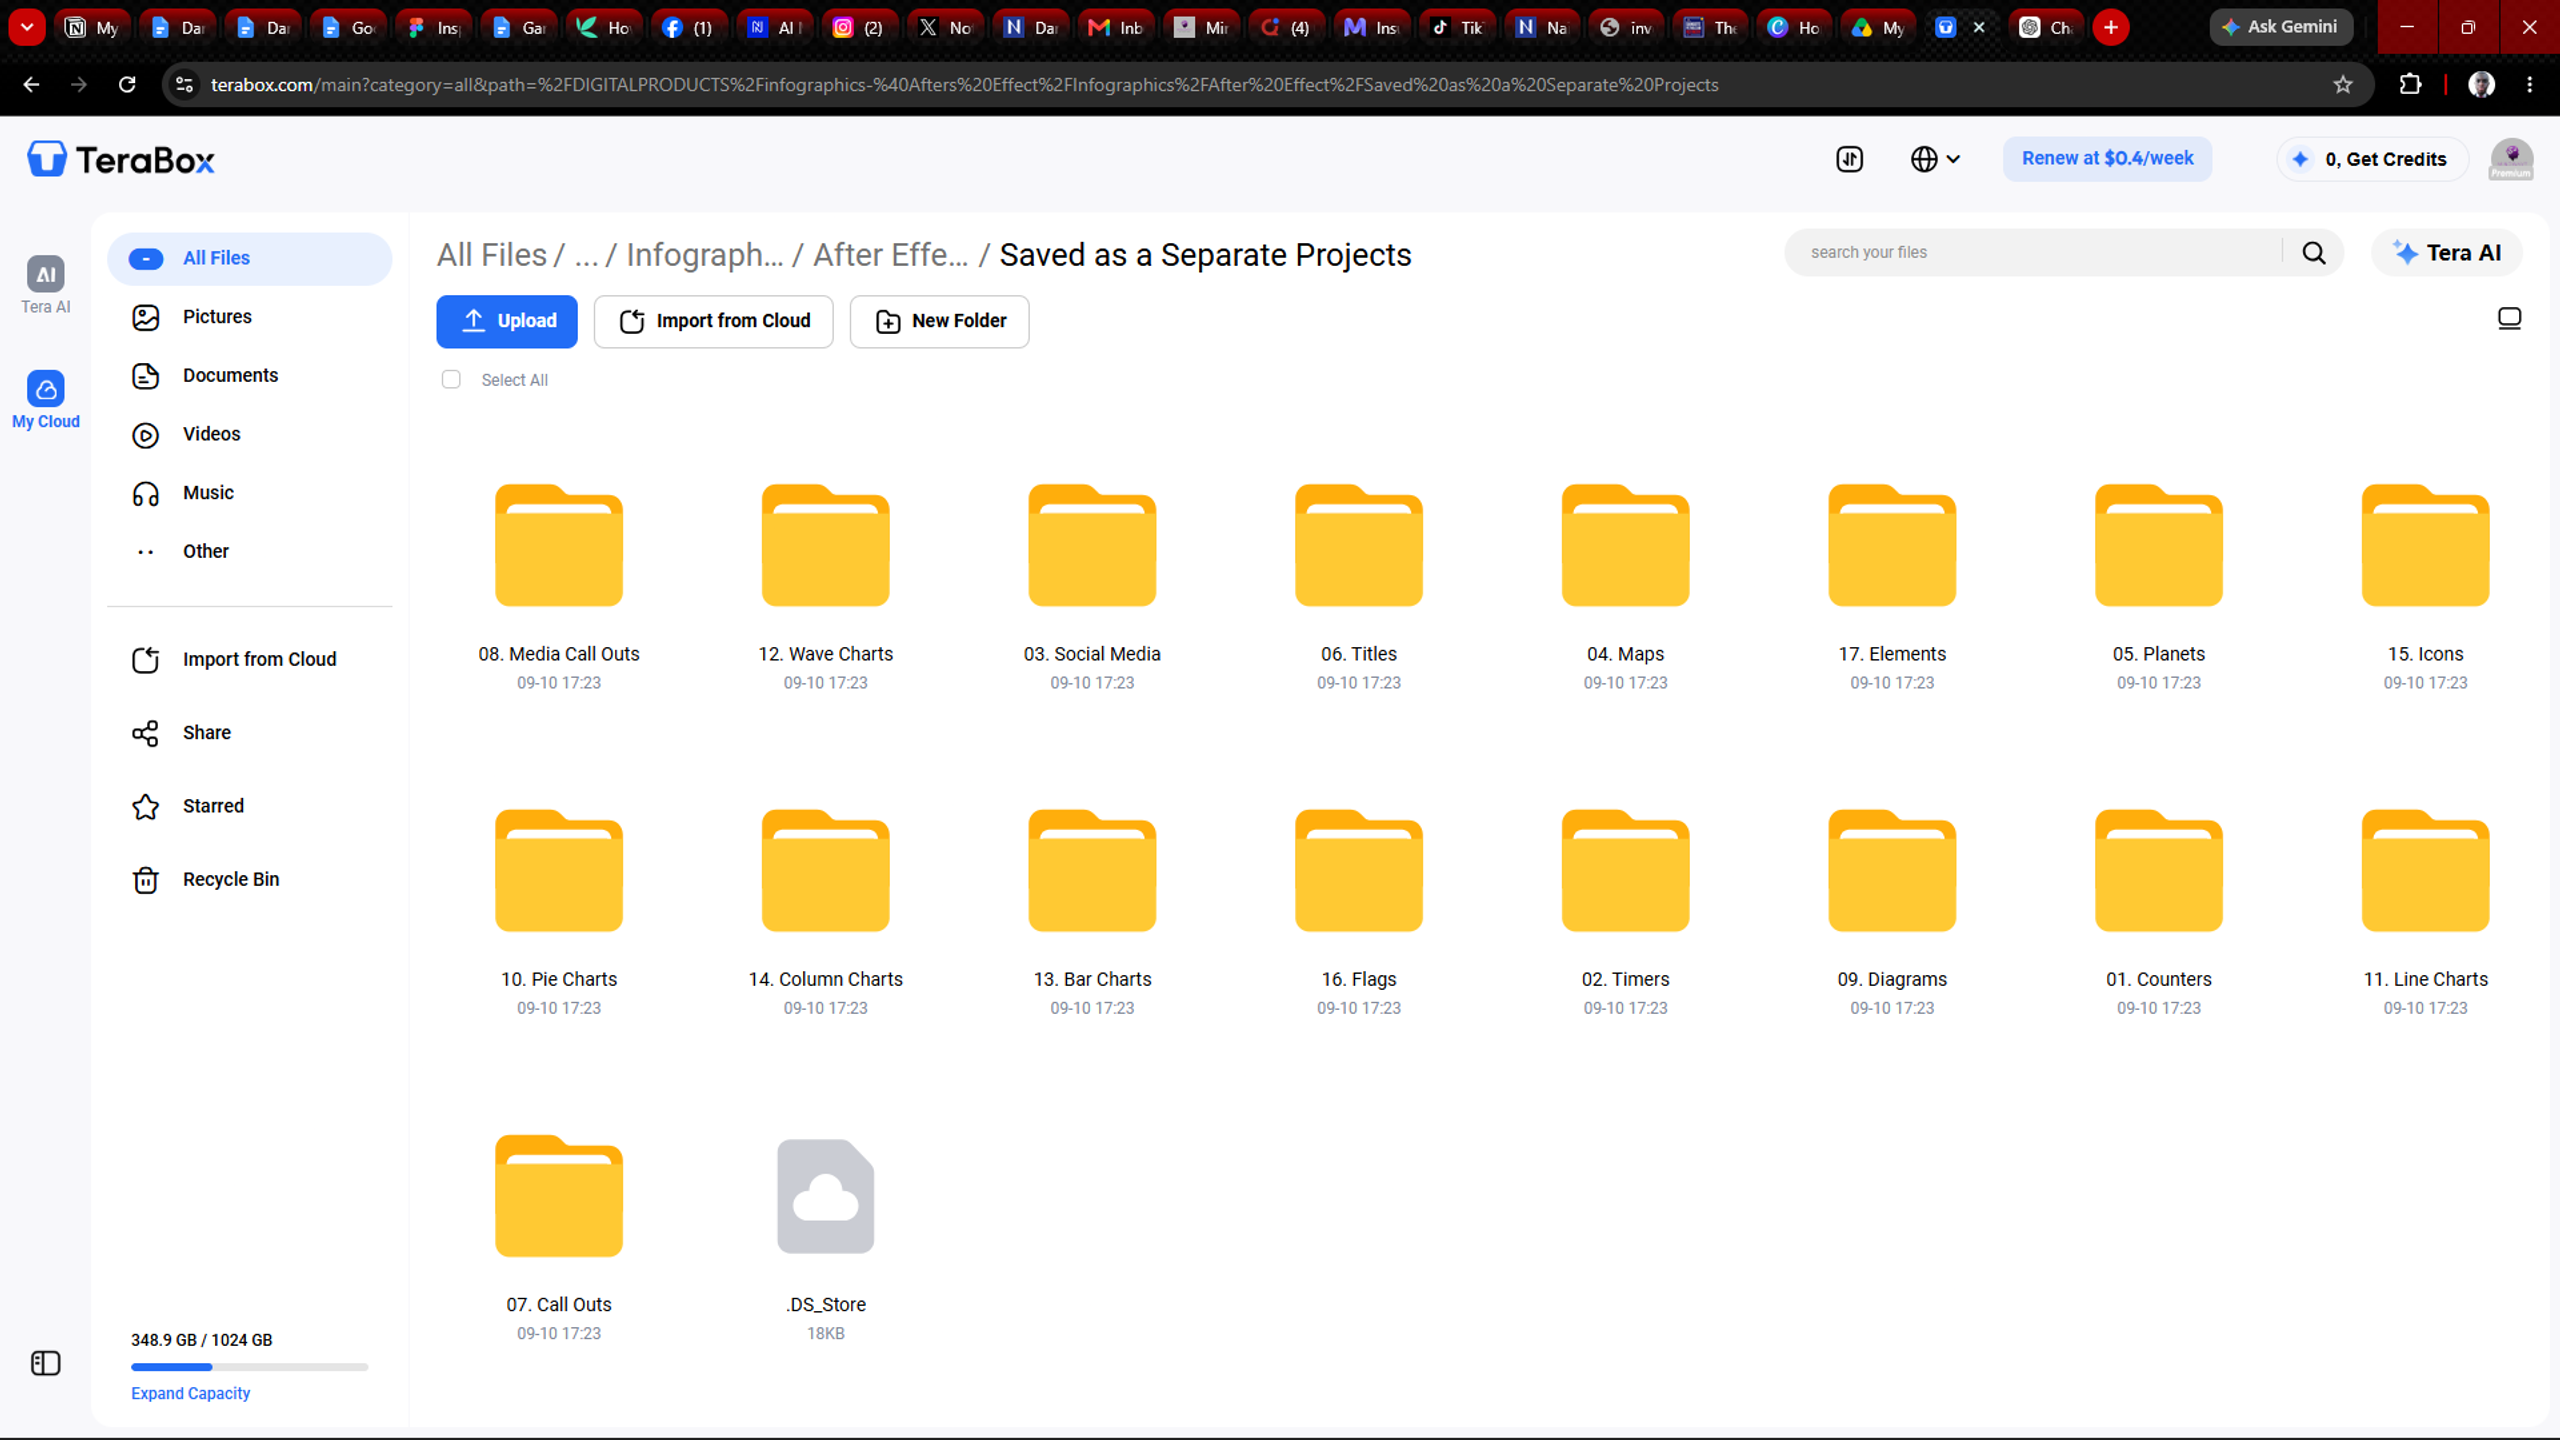Open the 12. Wave Charts folder

click(x=826, y=546)
